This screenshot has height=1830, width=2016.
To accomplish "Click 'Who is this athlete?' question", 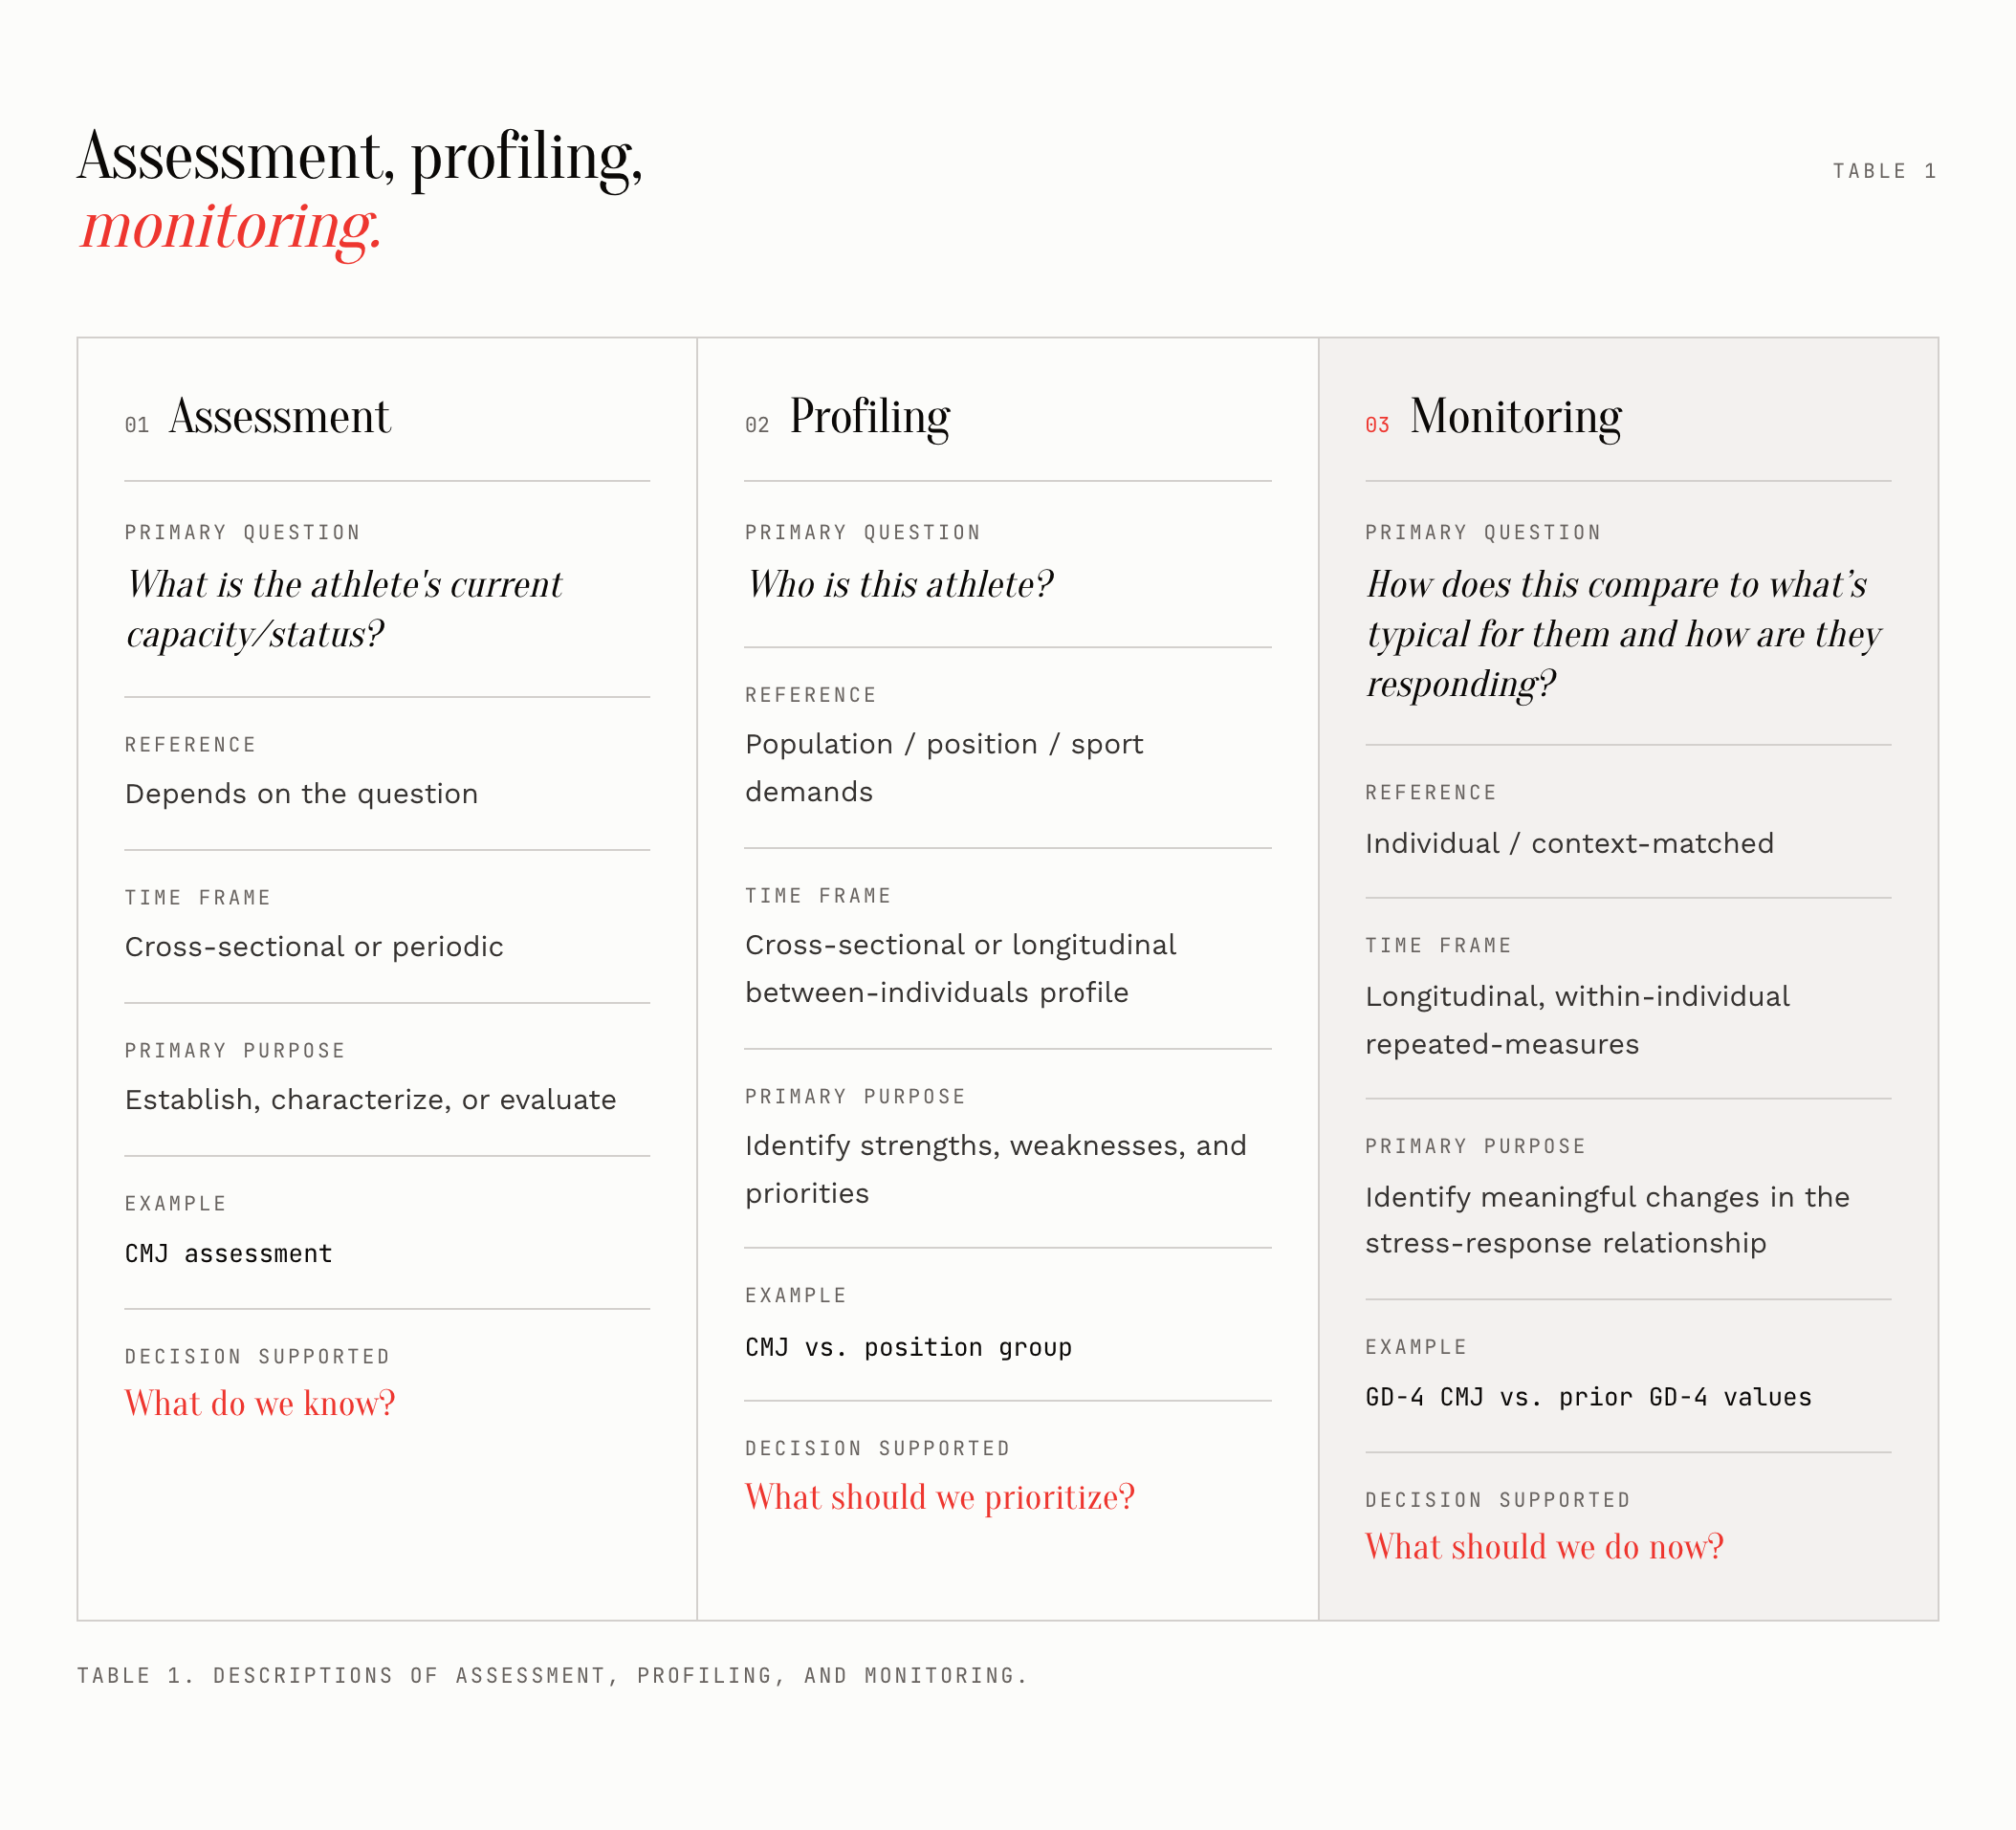I will coord(900,585).
